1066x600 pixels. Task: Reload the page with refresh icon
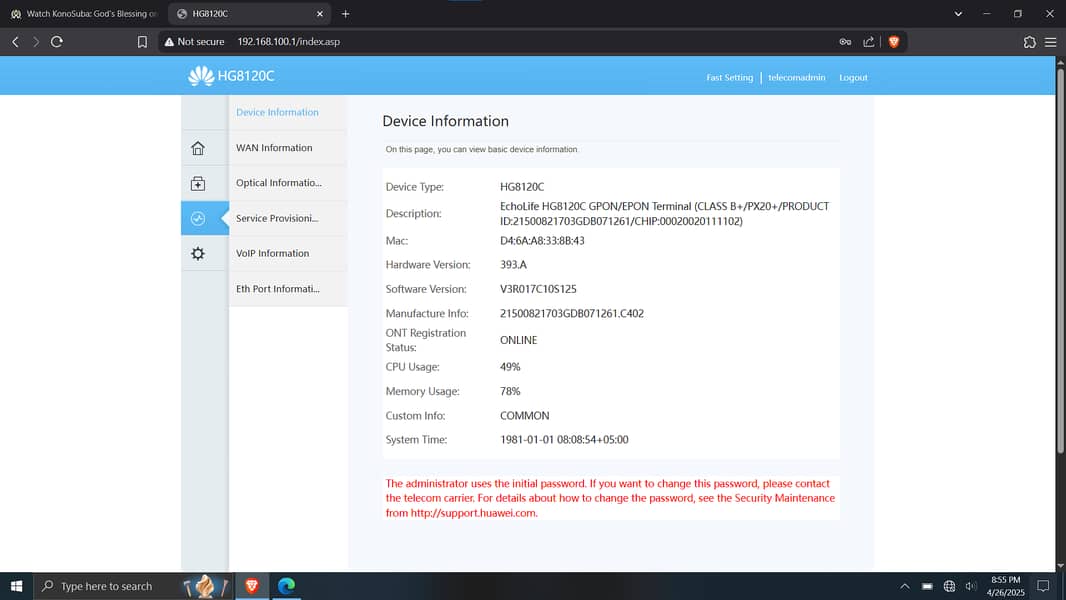[57, 41]
